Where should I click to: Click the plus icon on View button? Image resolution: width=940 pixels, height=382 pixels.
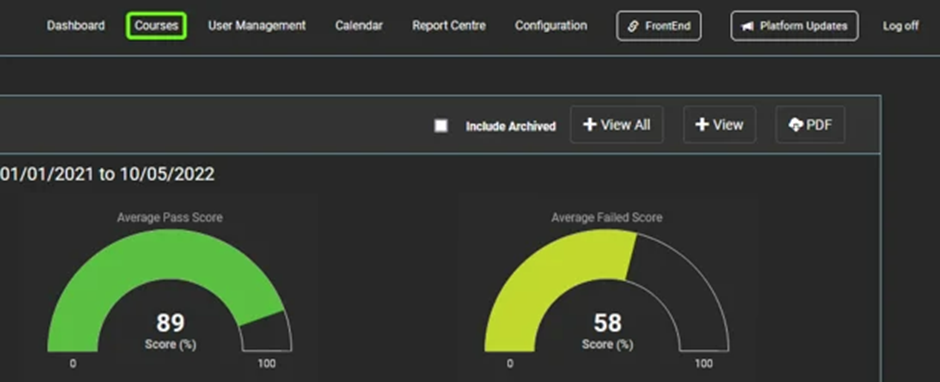[x=702, y=124]
